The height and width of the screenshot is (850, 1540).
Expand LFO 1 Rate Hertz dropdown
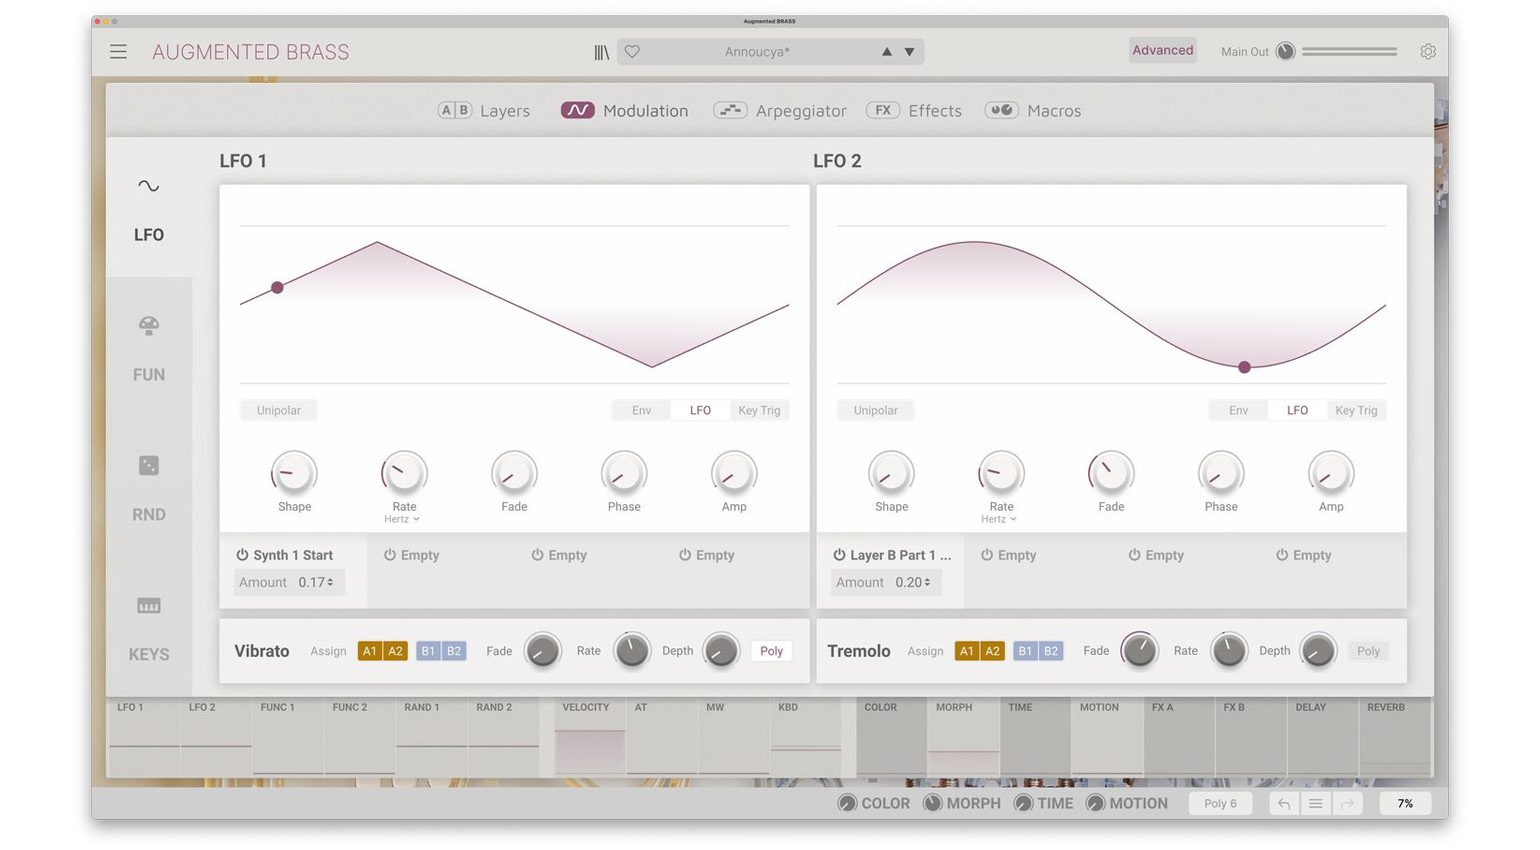tap(403, 520)
